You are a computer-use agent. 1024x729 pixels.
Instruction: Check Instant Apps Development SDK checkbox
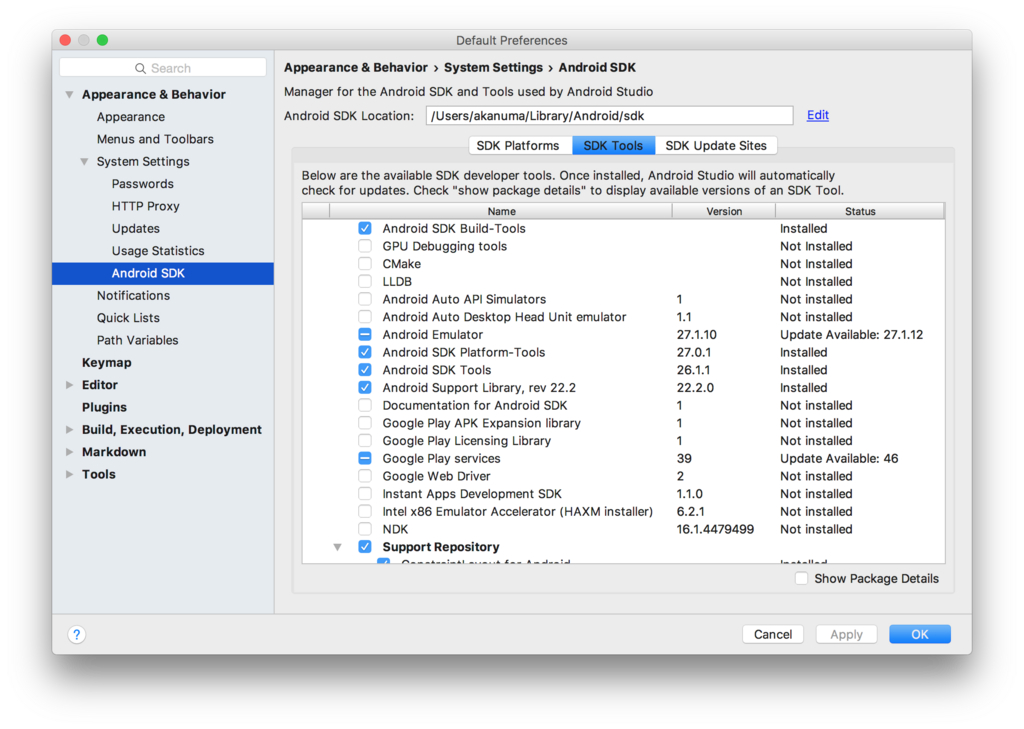pyautogui.click(x=365, y=494)
